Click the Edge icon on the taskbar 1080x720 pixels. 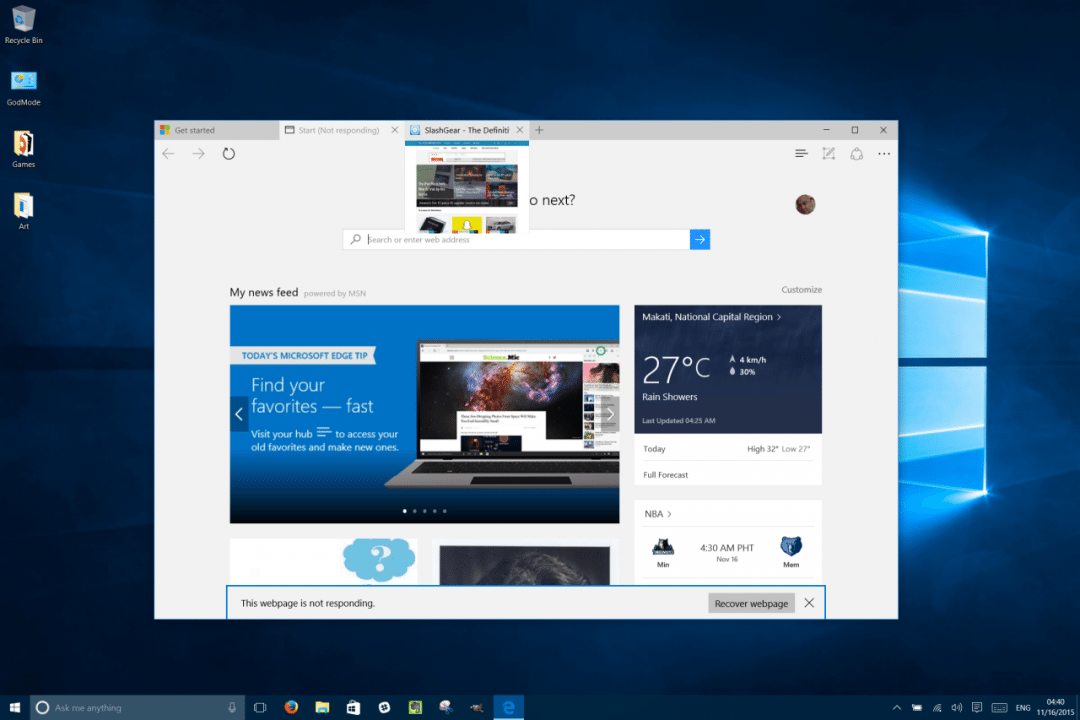click(508, 708)
